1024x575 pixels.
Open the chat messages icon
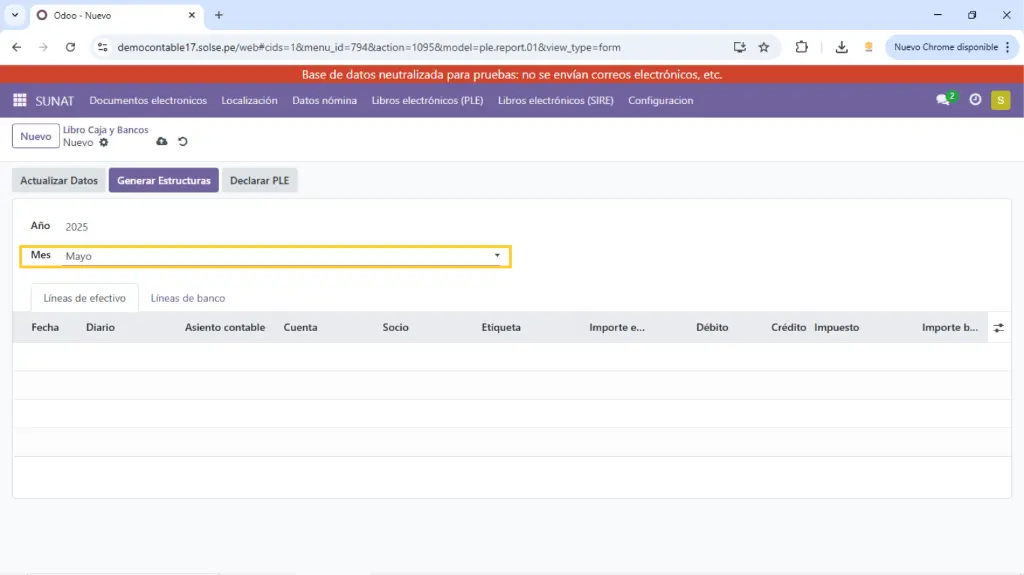(943, 100)
